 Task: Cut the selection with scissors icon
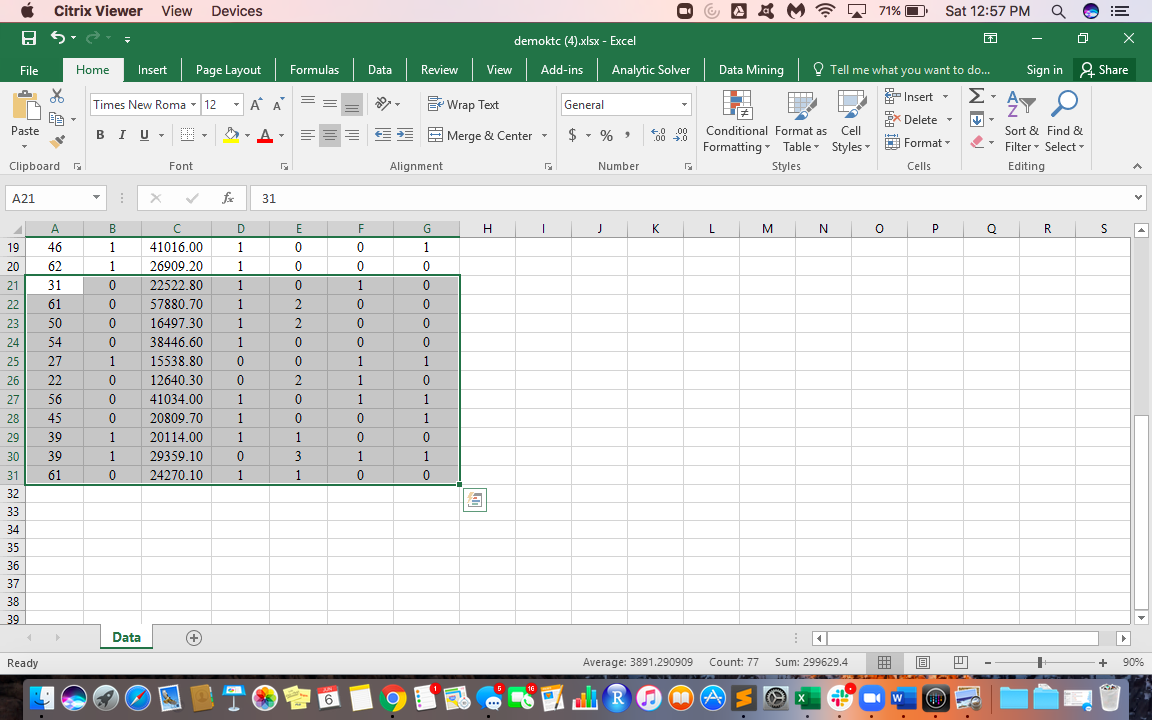pyautogui.click(x=57, y=96)
